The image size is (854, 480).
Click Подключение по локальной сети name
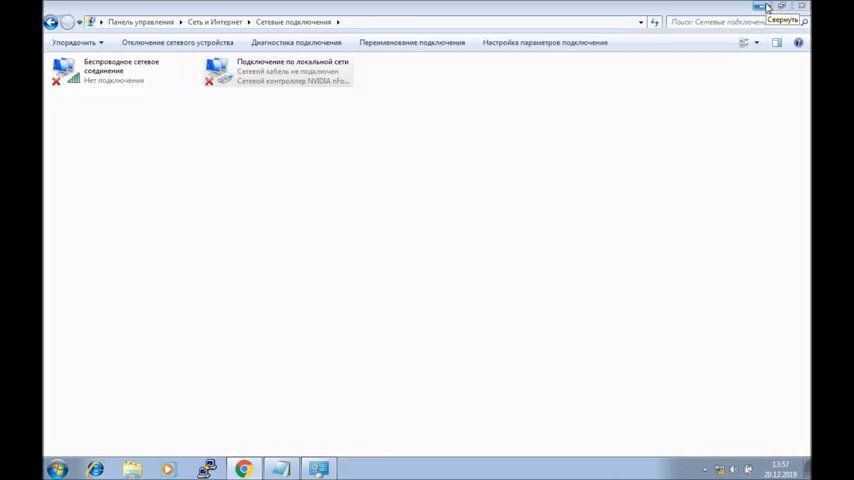292,62
